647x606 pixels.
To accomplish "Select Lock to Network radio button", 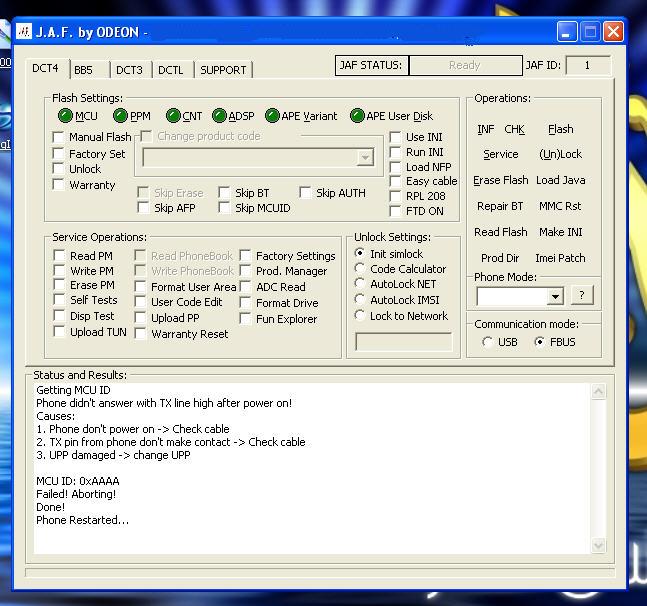I will 360,316.
